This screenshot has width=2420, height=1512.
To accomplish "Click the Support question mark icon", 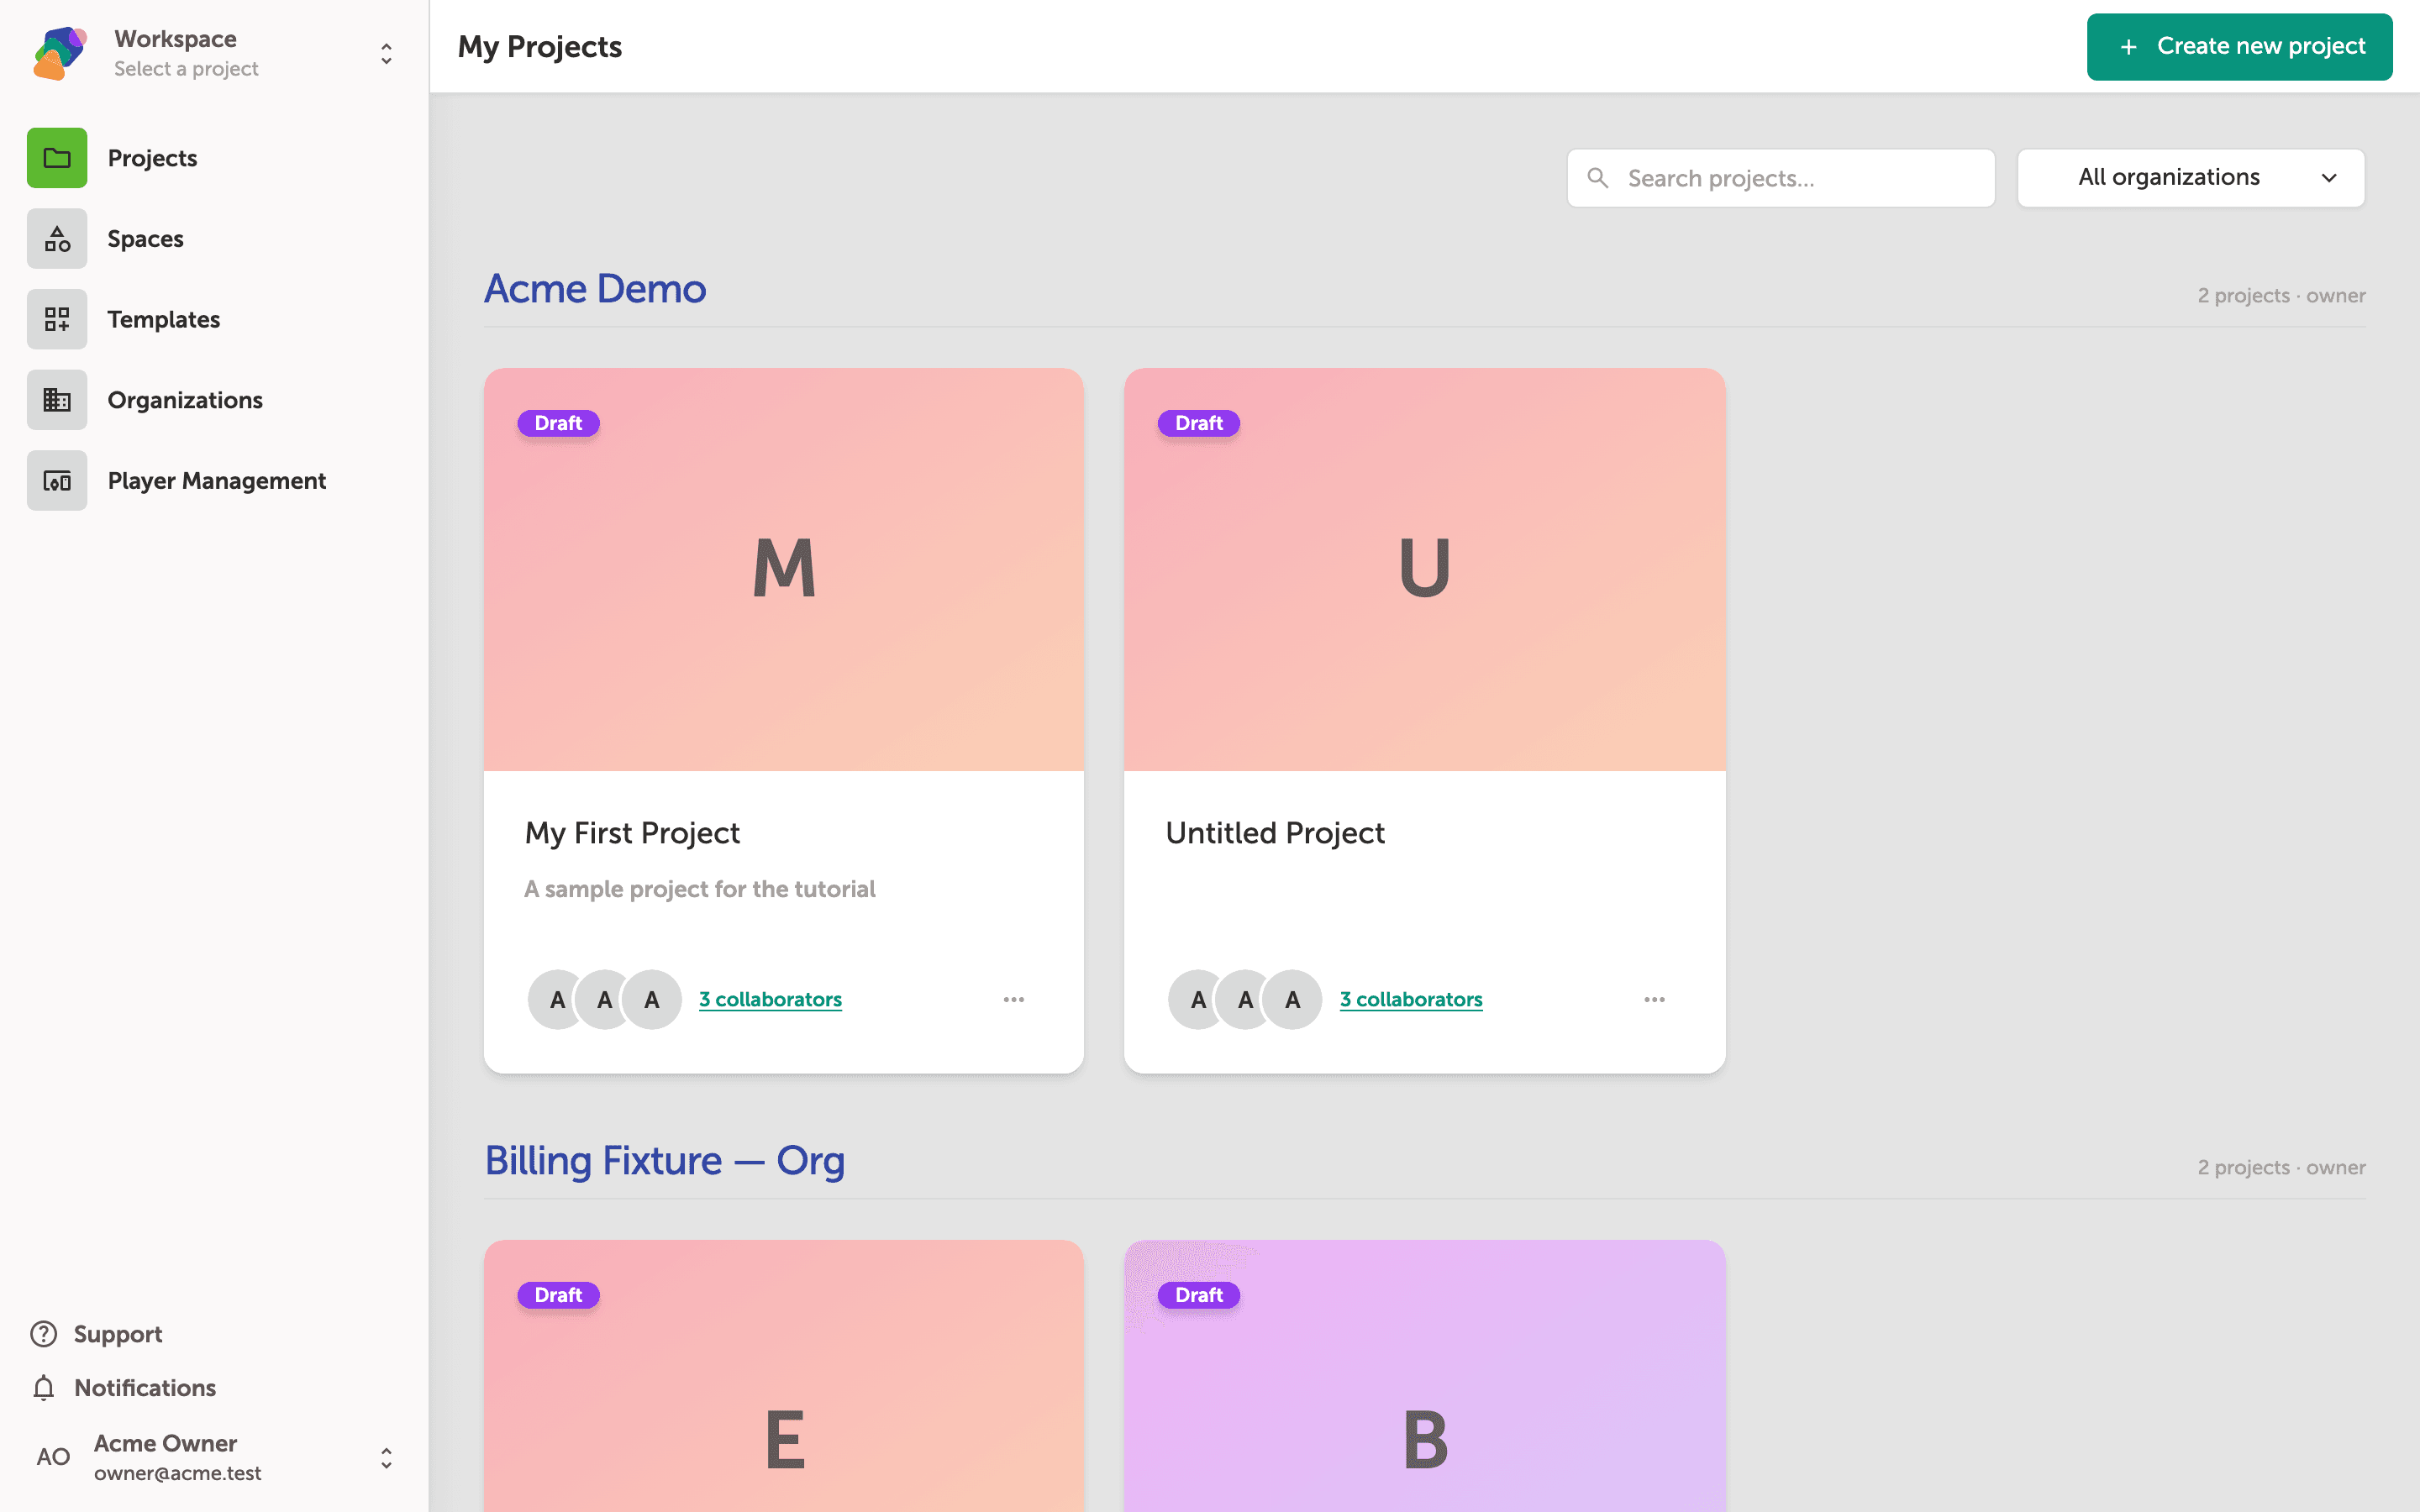I will pos(43,1334).
